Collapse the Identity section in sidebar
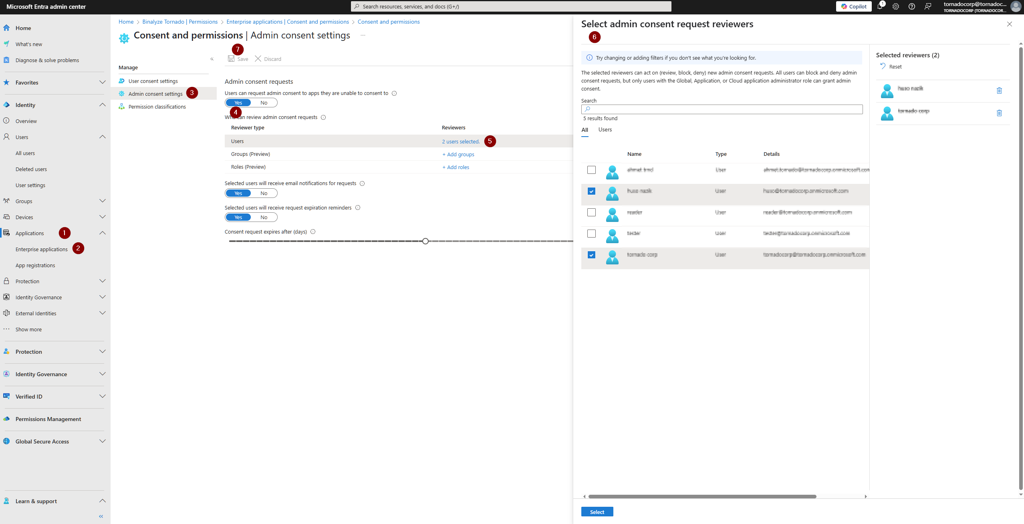This screenshot has width=1024, height=524. (x=102, y=105)
